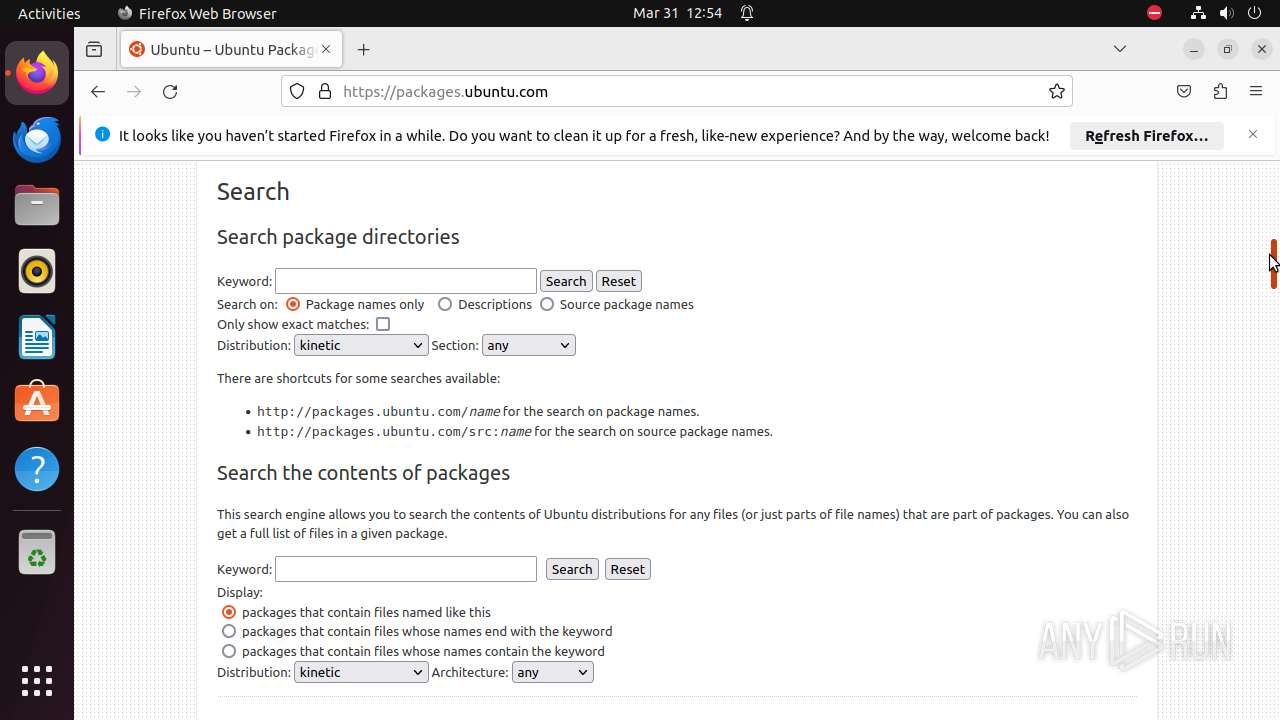Screen dimensions: 1280x720
Task: Select files named like this option
Action: (229, 612)
